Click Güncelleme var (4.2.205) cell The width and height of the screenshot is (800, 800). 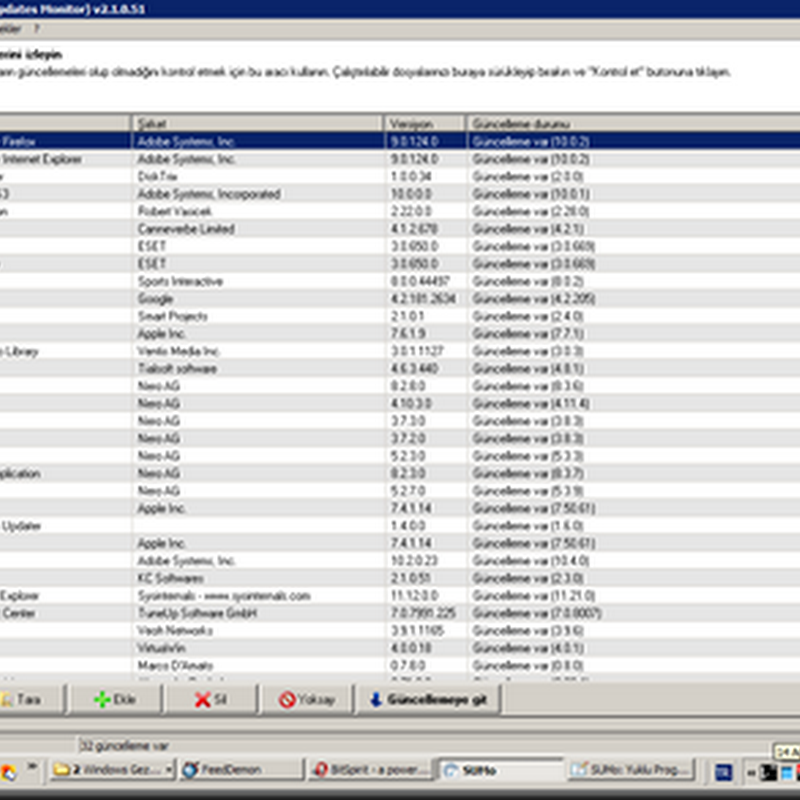coord(633,298)
